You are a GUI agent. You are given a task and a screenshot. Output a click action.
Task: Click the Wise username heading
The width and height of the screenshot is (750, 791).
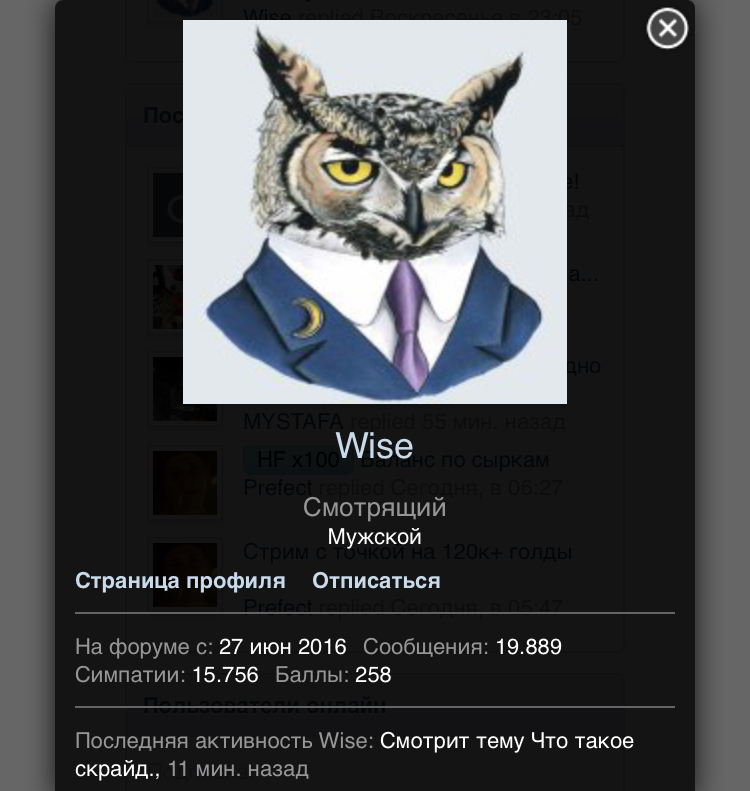[x=374, y=445]
